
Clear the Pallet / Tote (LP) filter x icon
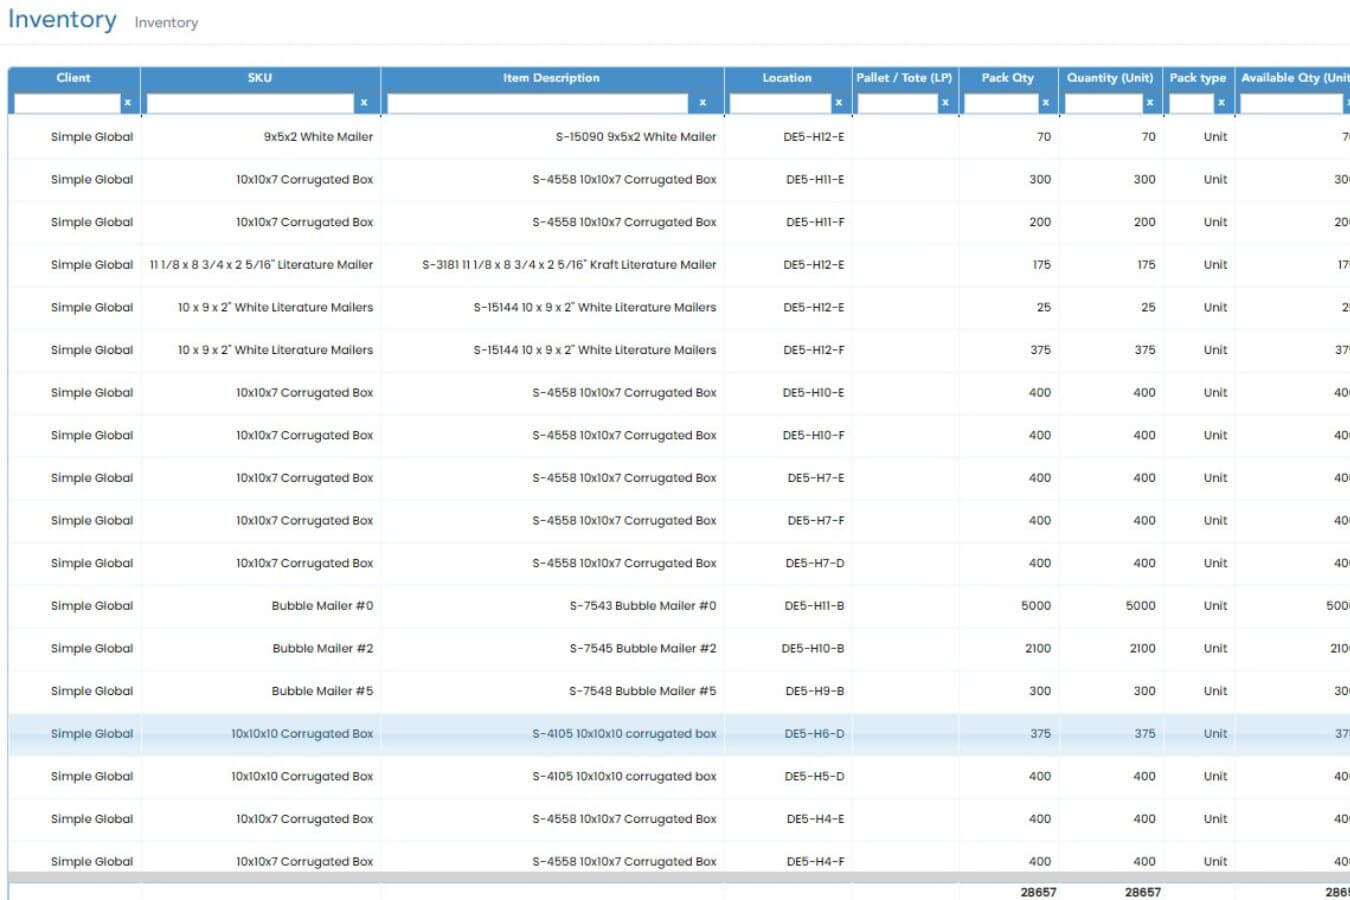point(945,102)
